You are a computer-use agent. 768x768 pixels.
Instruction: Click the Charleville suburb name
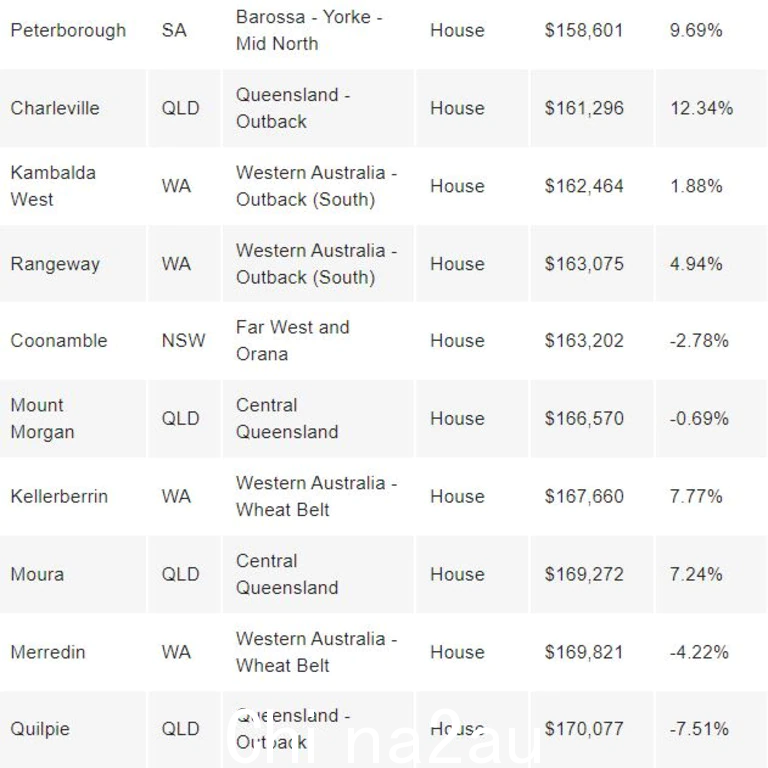point(55,108)
